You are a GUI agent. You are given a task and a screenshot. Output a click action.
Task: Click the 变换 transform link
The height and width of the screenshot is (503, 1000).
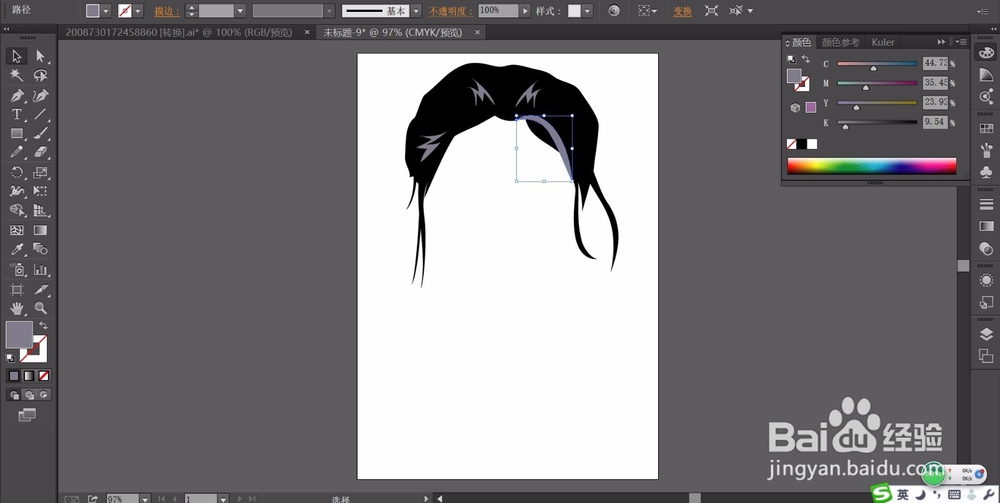click(x=682, y=11)
